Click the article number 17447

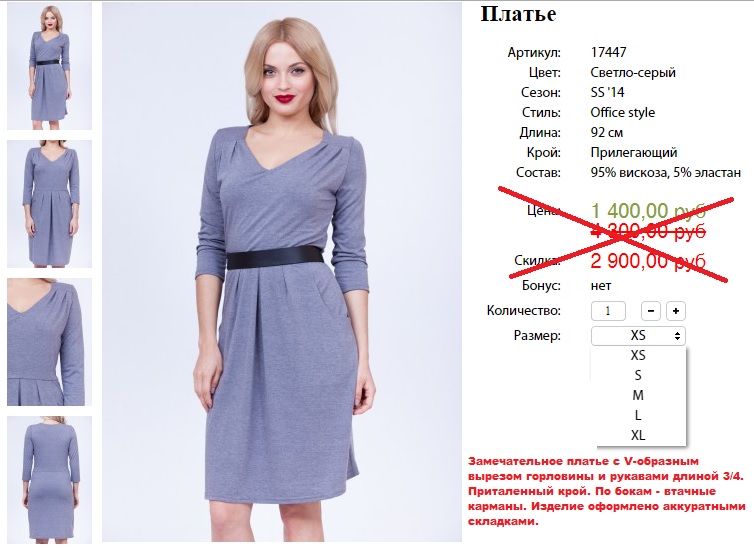(x=608, y=52)
